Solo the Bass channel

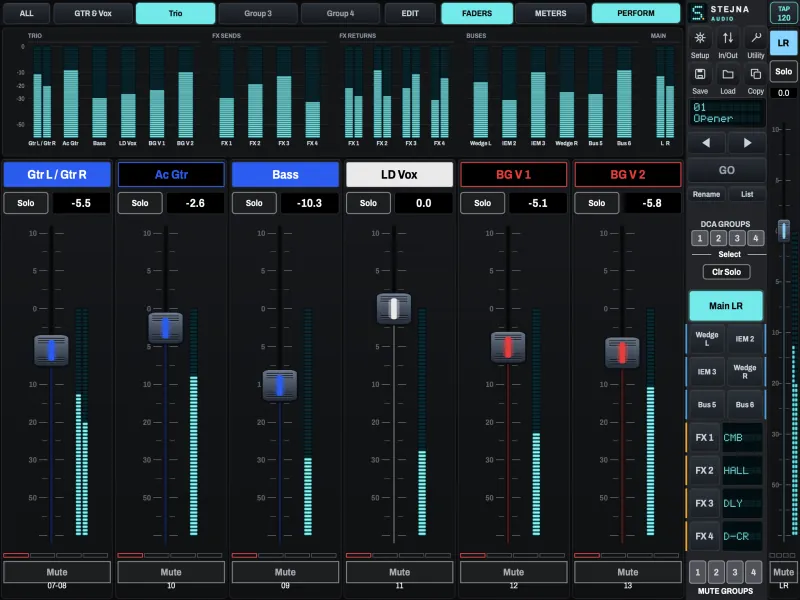click(254, 203)
